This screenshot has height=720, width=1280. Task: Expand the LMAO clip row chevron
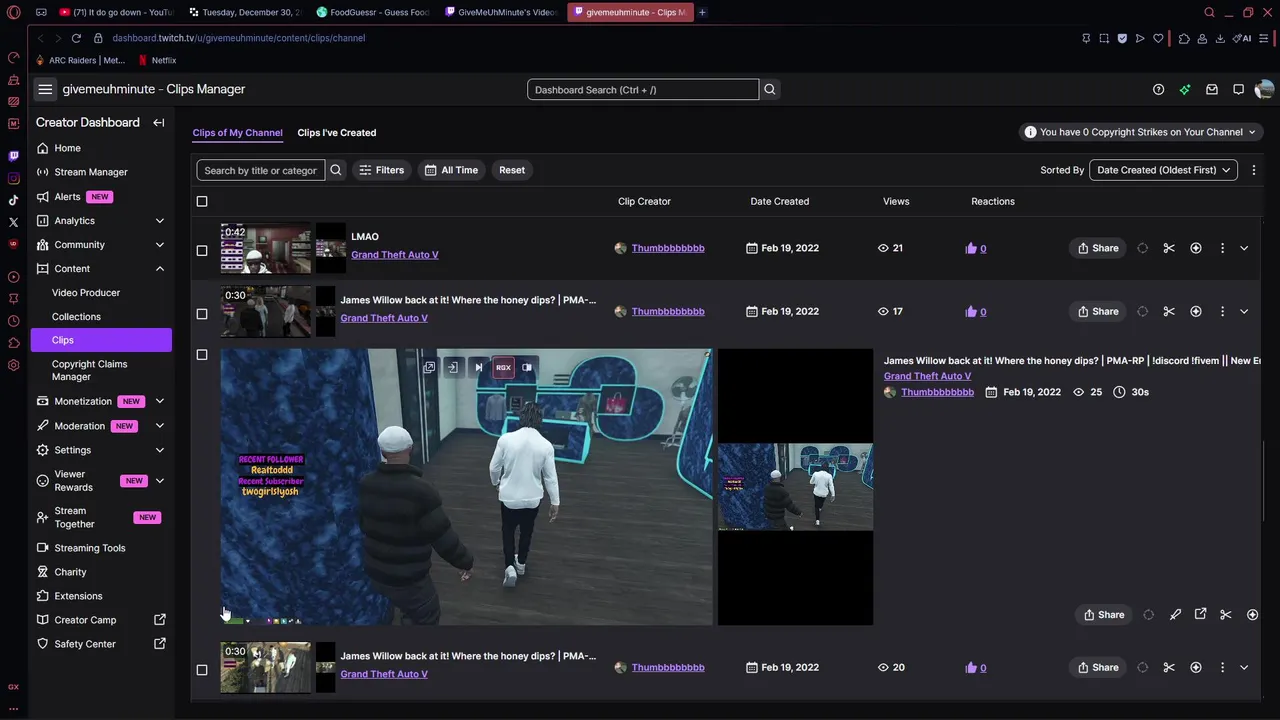[1244, 248]
